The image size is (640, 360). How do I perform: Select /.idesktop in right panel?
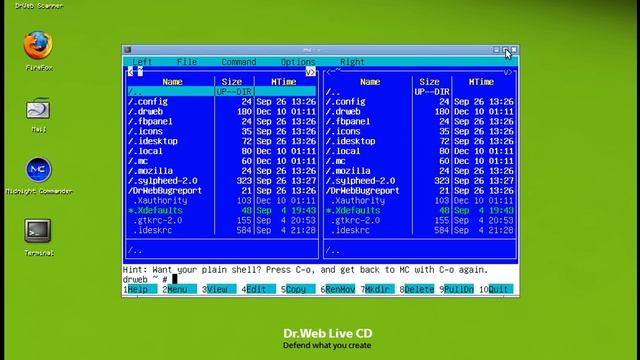[x=420, y=141]
